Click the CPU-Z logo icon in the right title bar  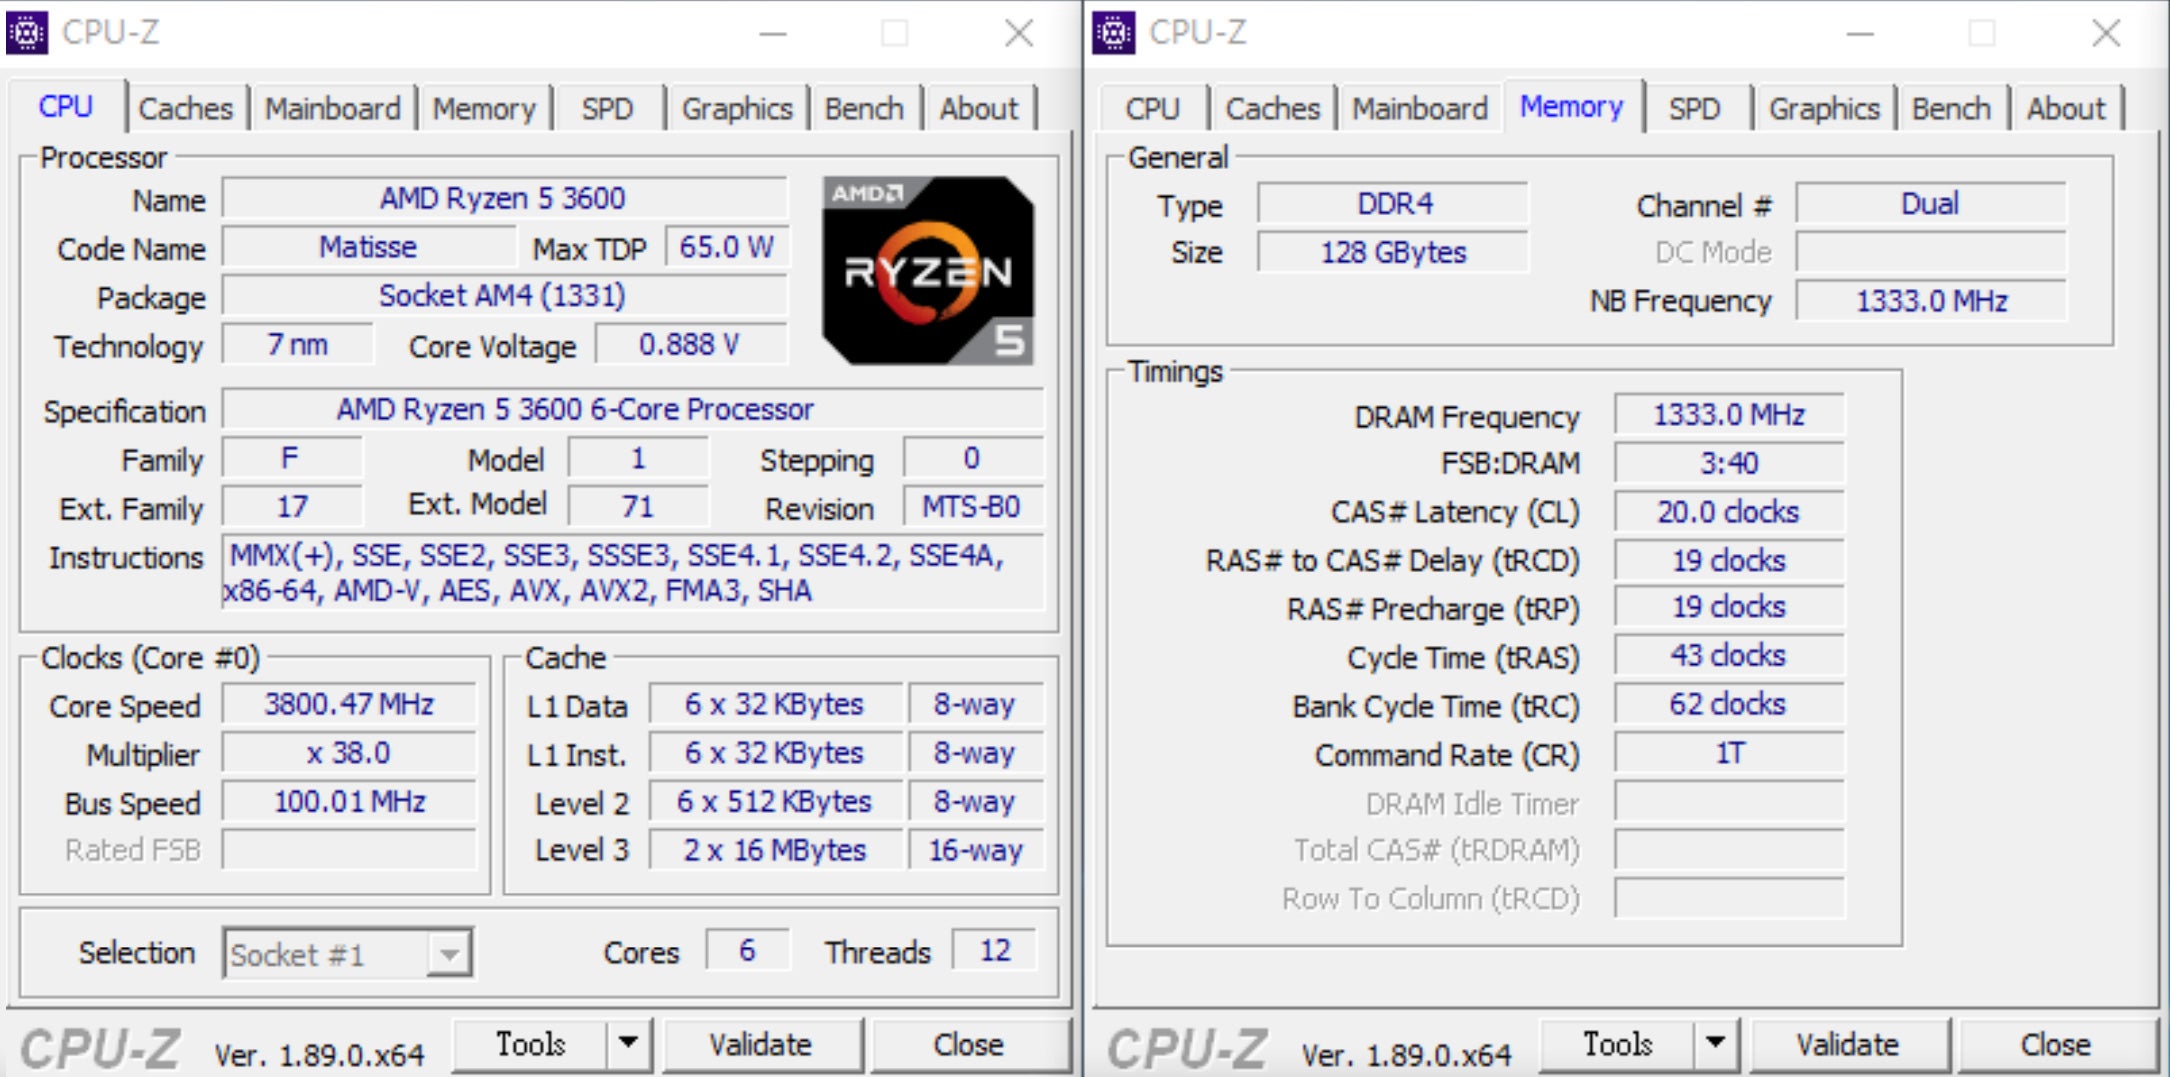point(1114,32)
